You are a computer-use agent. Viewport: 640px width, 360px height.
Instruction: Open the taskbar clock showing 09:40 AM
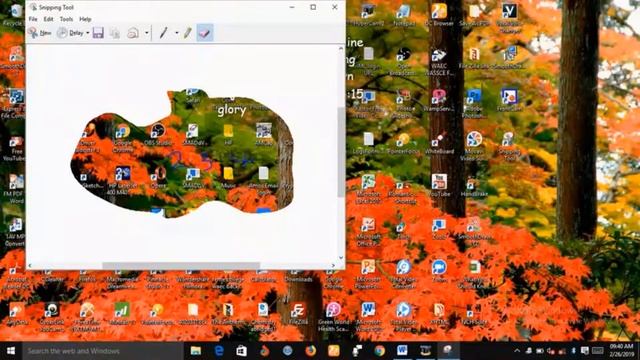pyautogui.click(x=622, y=351)
